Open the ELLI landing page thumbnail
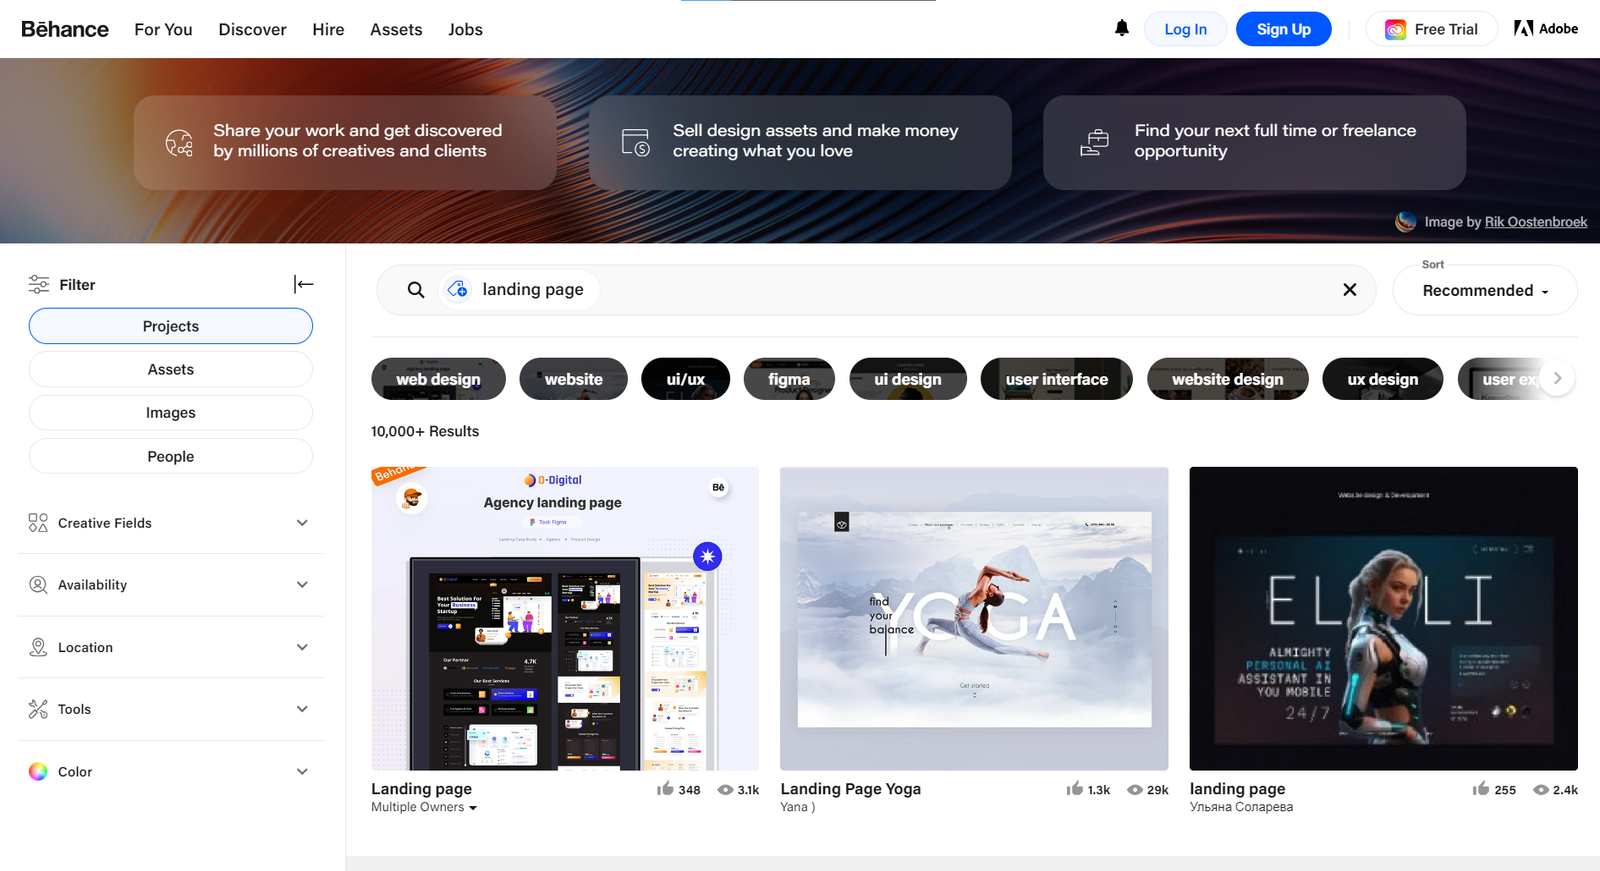1600x871 pixels. pyautogui.click(x=1383, y=618)
